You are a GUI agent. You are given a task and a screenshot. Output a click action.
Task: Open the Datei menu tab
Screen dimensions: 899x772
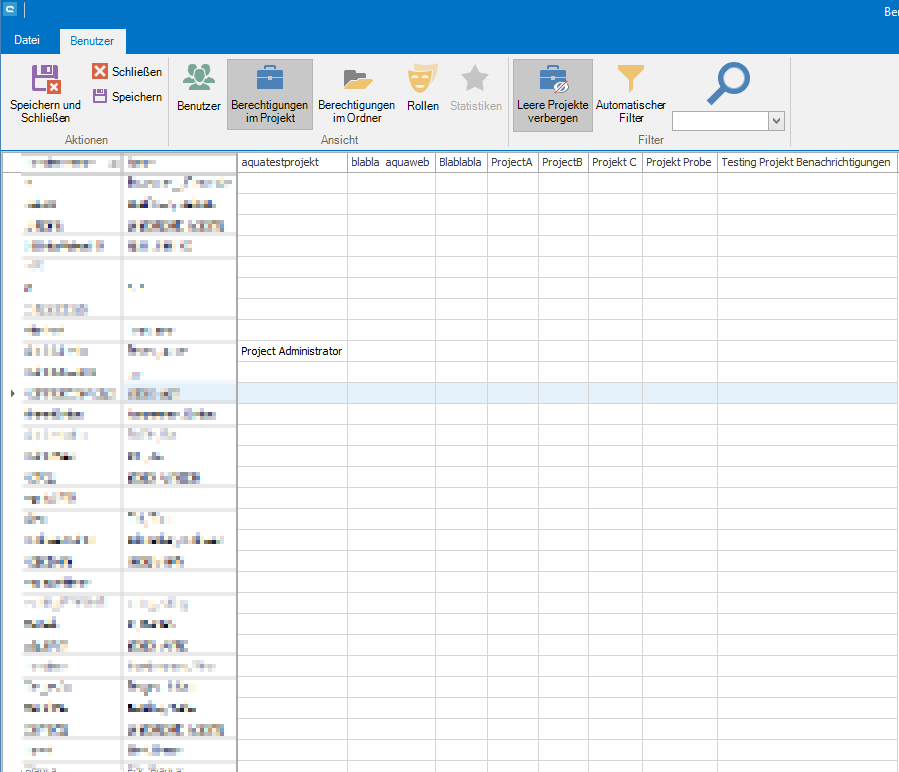pos(28,41)
